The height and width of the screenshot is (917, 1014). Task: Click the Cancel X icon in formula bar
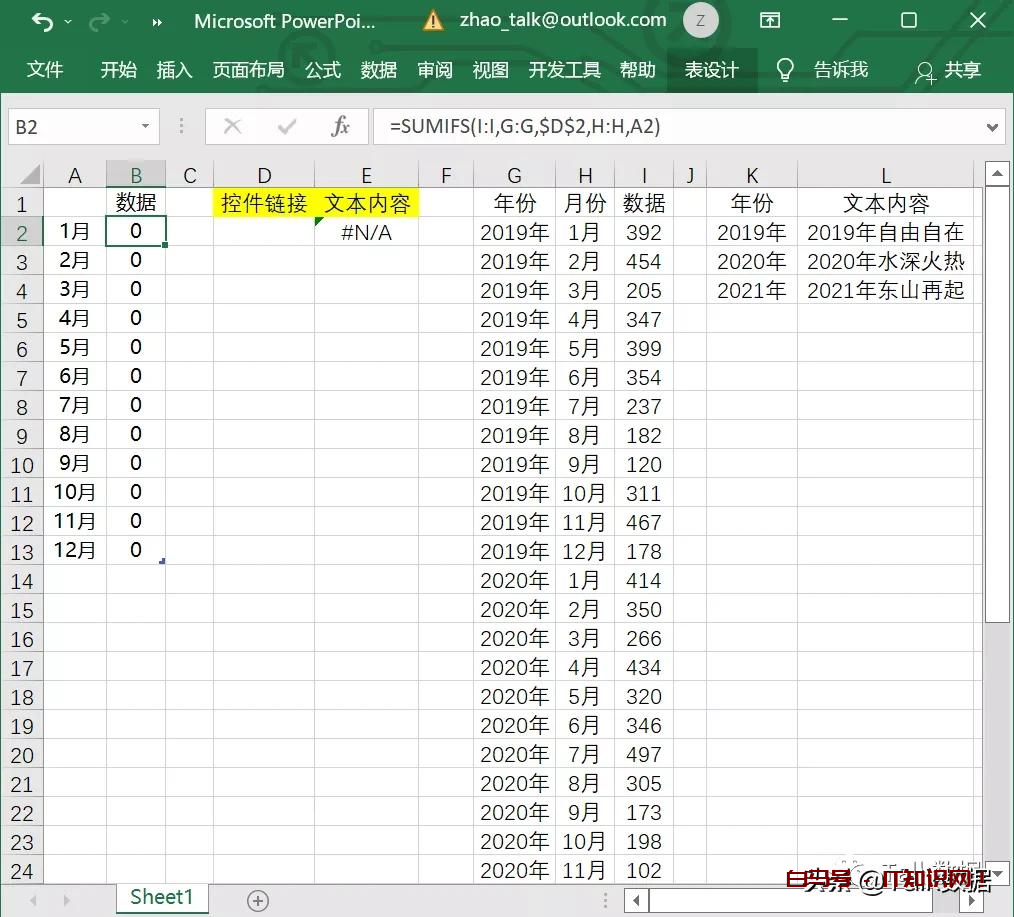[232, 127]
